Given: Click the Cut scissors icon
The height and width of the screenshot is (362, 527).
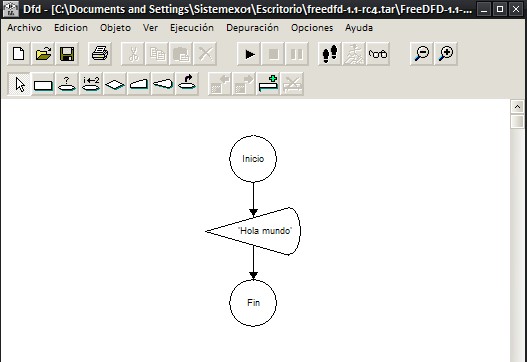Looking at the screenshot, I should point(133,54).
